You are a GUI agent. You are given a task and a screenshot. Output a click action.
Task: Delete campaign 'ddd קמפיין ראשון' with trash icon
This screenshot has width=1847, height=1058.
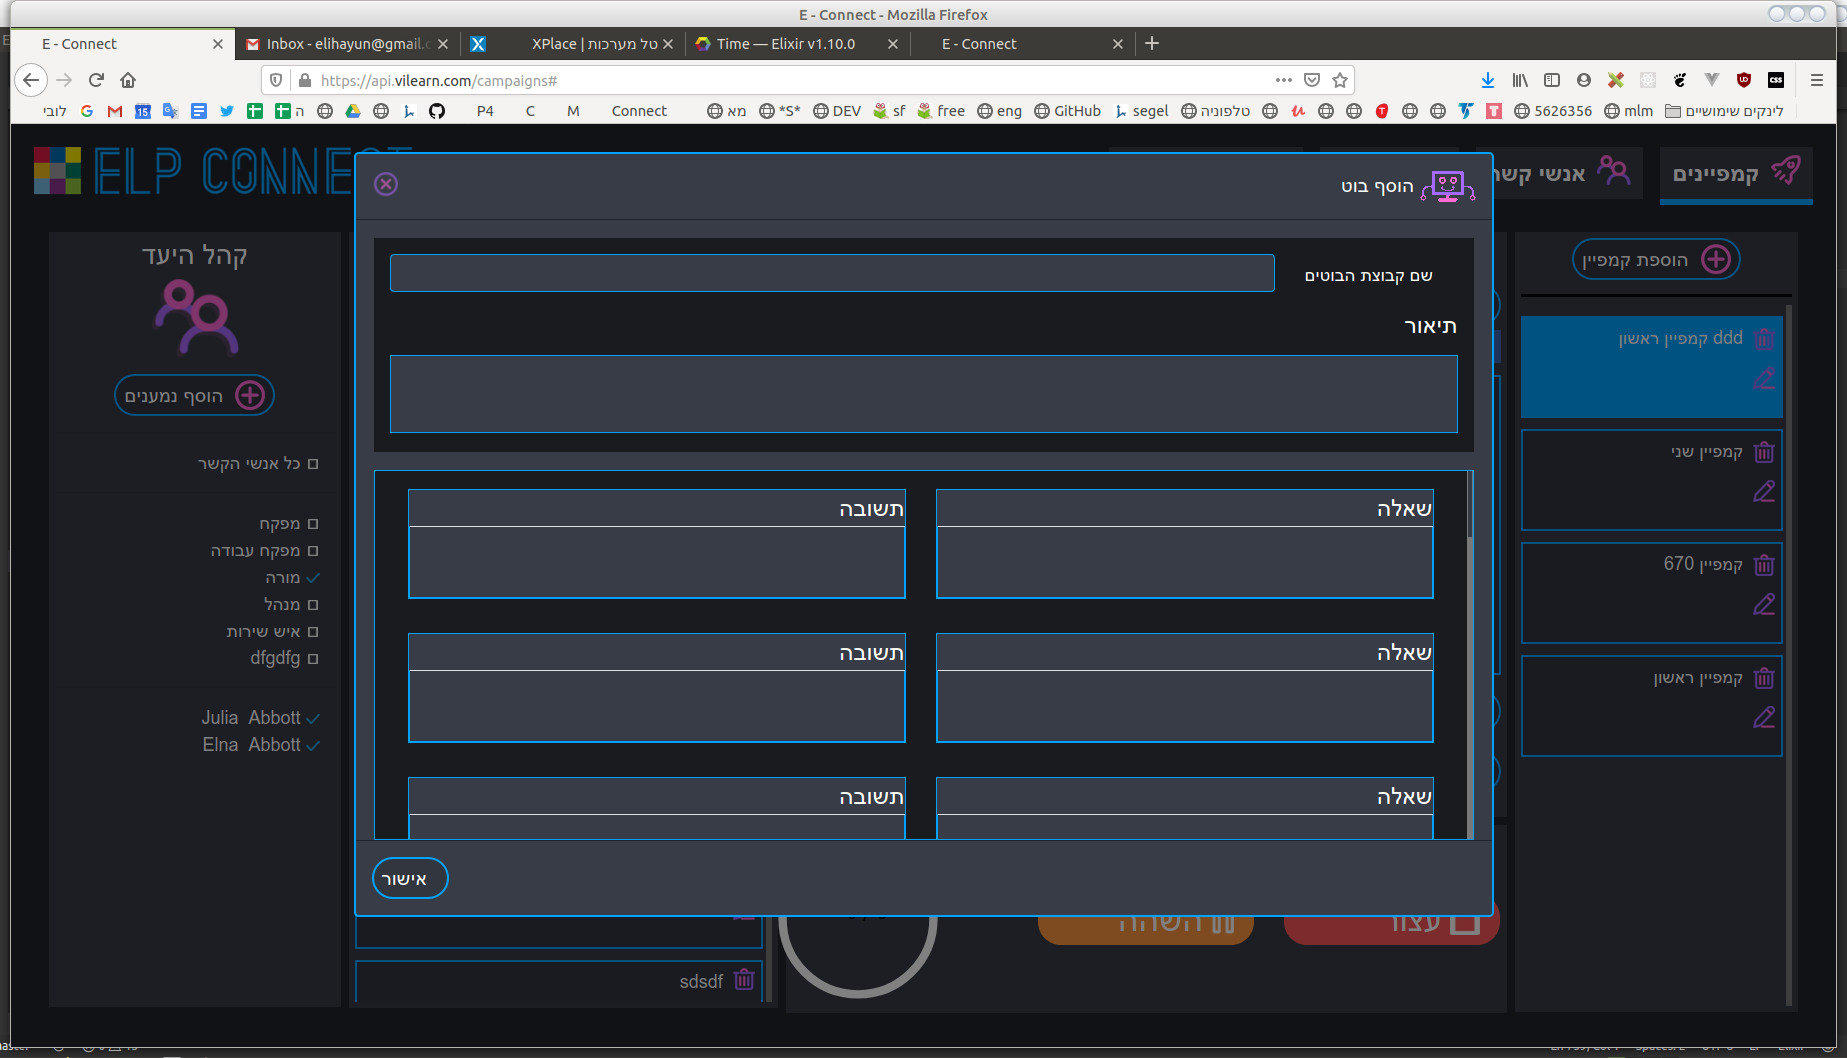(x=1764, y=339)
